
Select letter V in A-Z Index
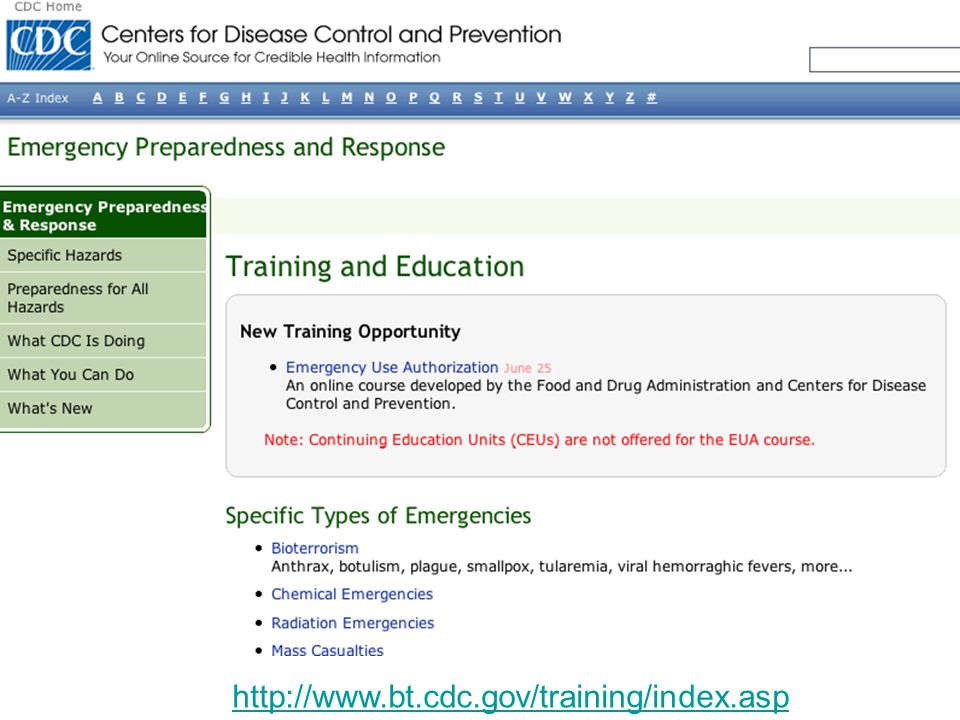coord(541,97)
